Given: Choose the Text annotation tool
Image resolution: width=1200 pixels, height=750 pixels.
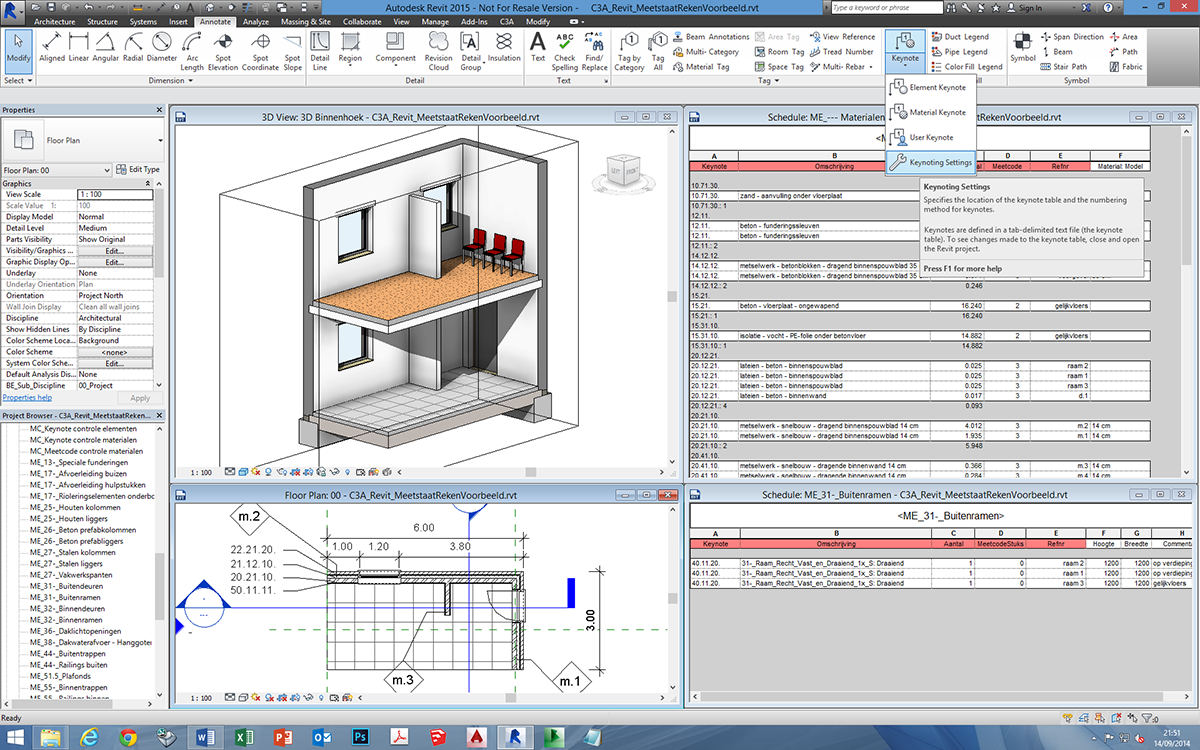Looking at the screenshot, I should tap(538, 48).
